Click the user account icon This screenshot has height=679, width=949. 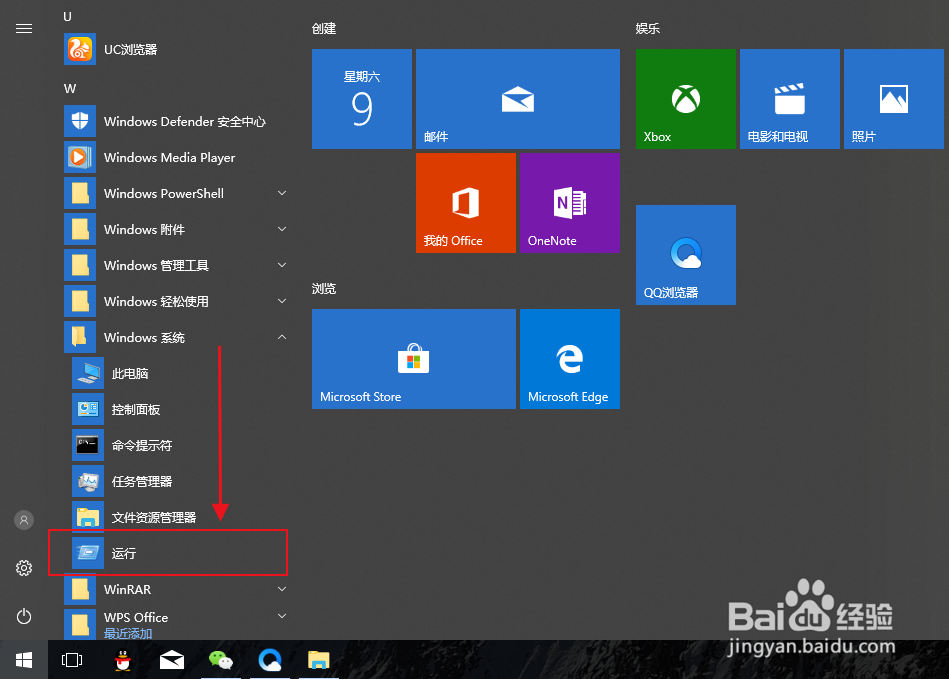coord(24,520)
